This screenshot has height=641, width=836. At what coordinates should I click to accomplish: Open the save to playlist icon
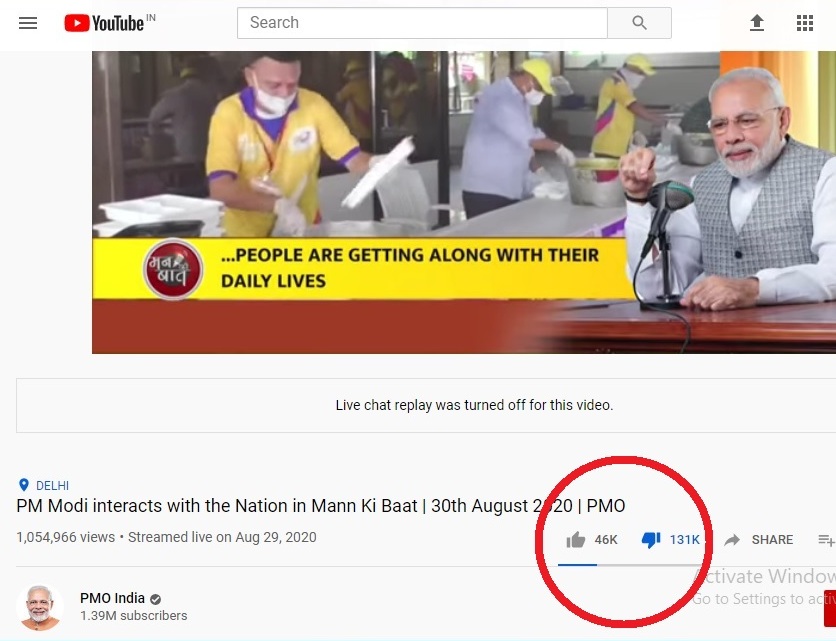[826, 540]
